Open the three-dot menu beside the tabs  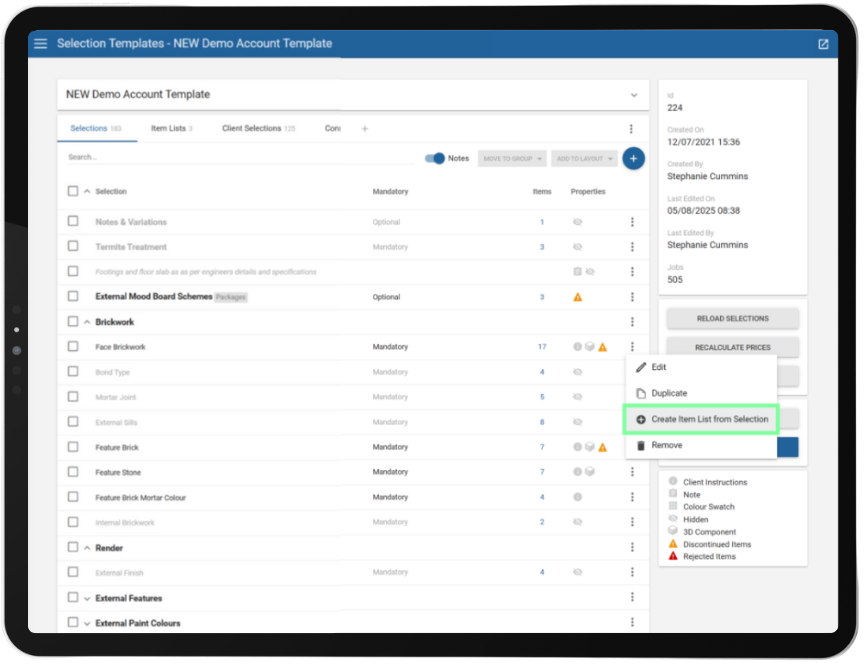pyautogui.click(x=631, y=129)
